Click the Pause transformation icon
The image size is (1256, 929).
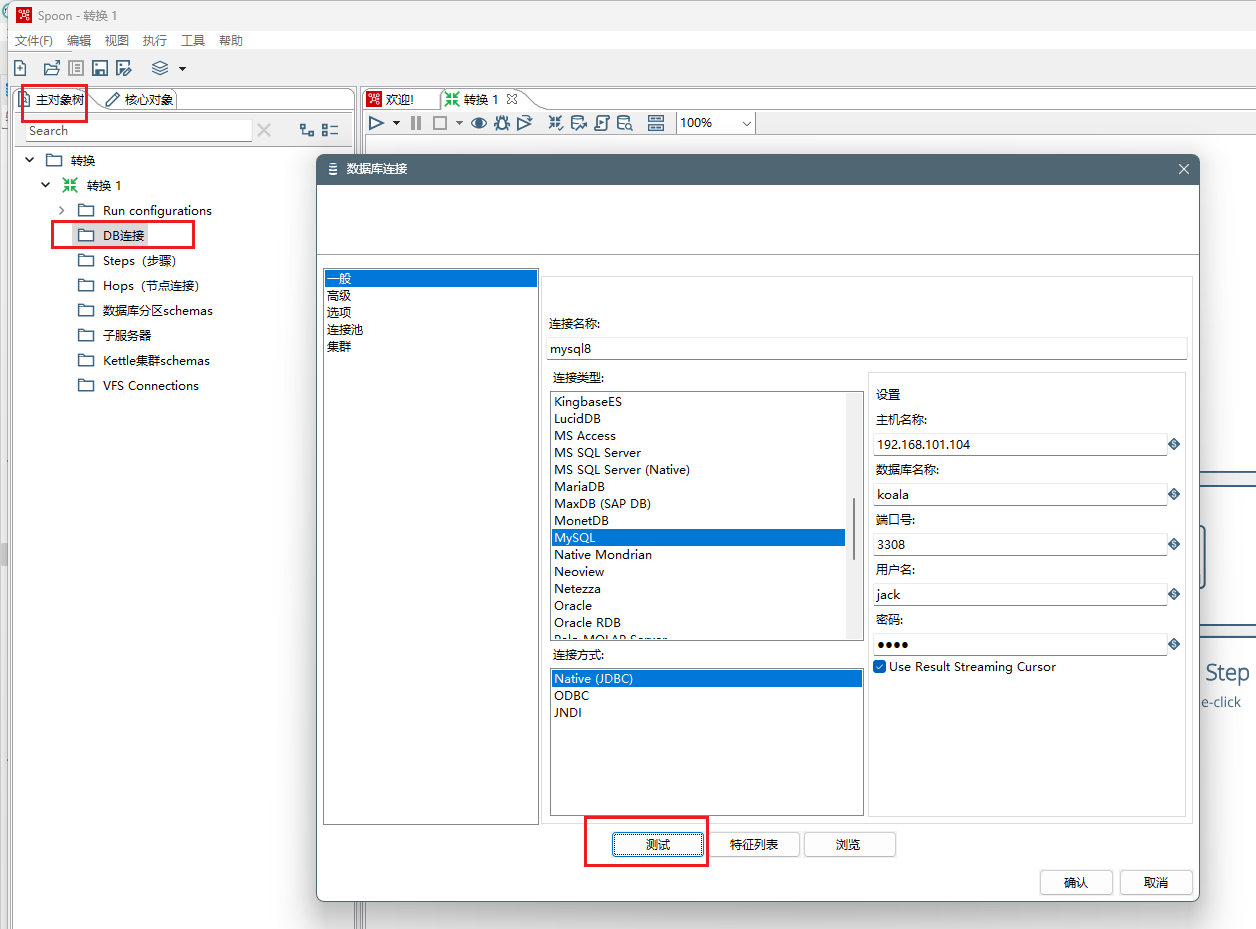(x=416, y=123)
